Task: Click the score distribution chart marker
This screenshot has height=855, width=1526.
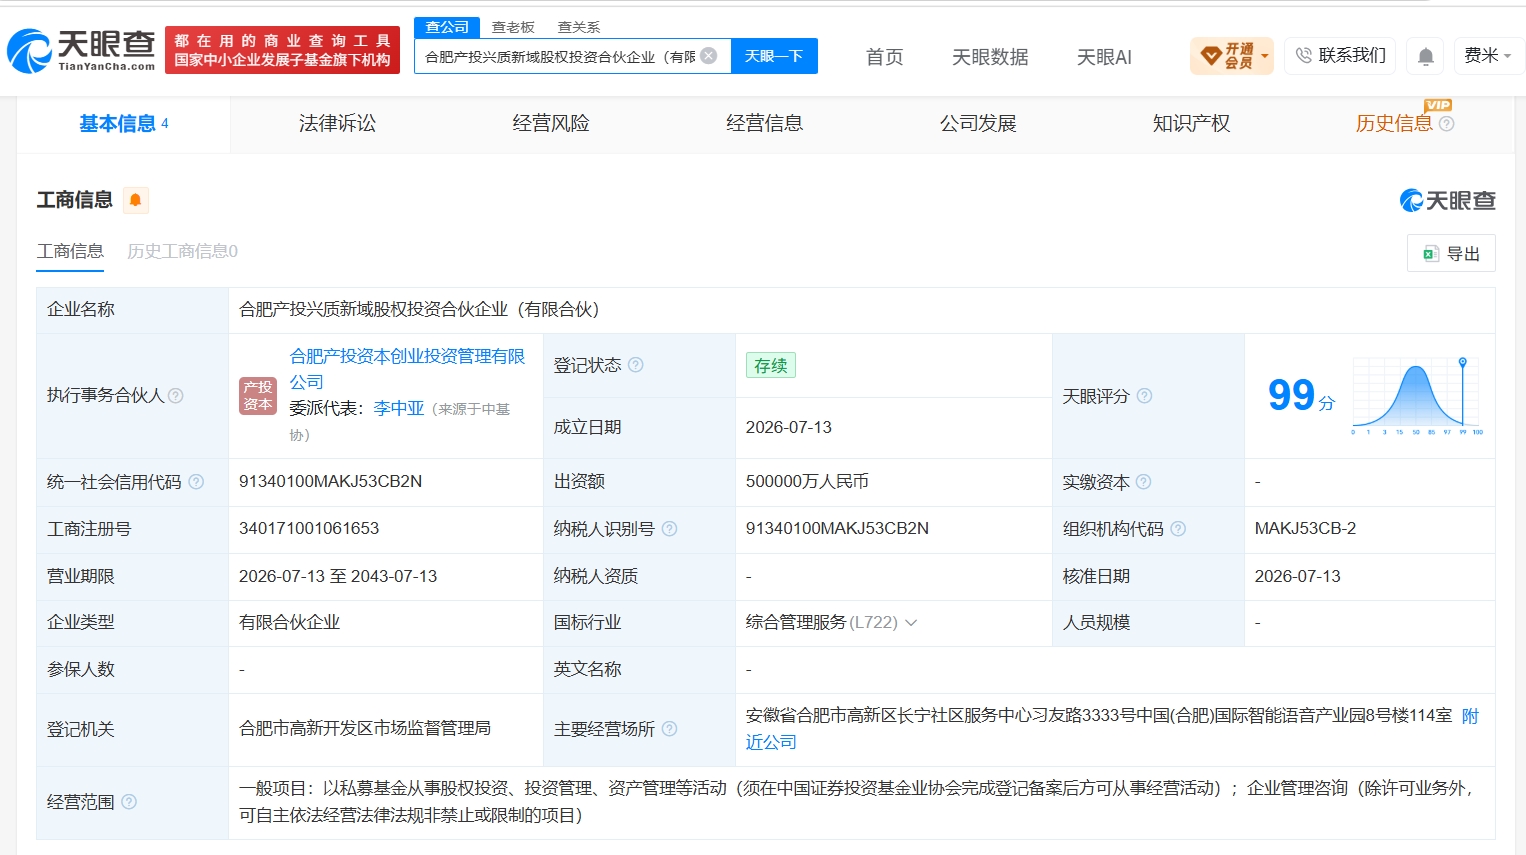Action: [x=1462, y=361]
